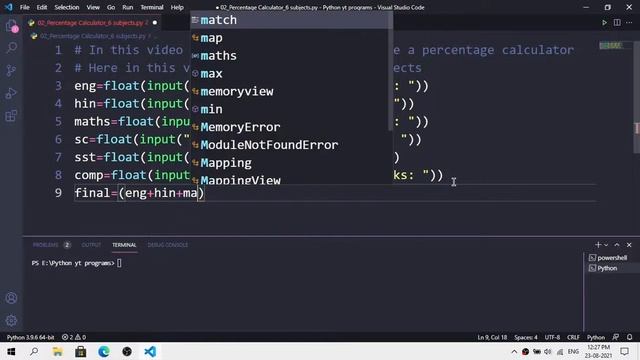
Task: Split the editor to the right
Action: point(617,23)
